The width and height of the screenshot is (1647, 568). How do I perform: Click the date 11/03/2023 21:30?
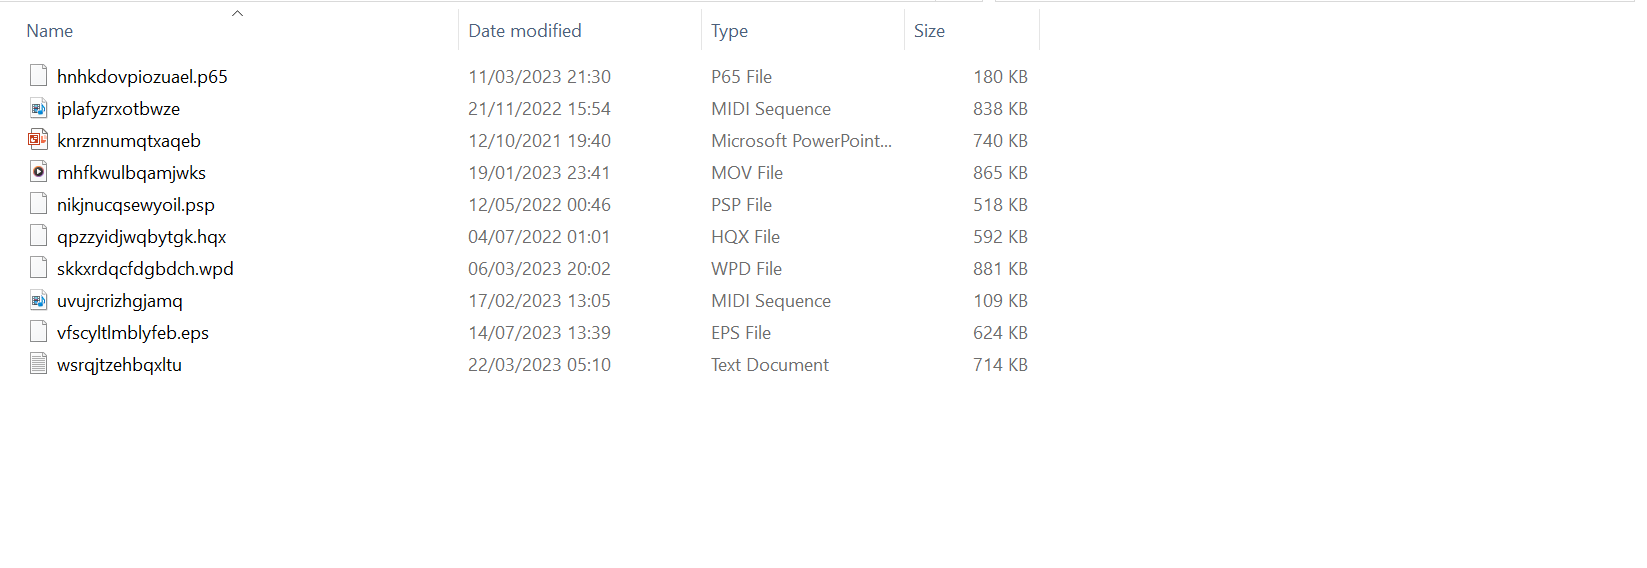tap(539, 77)
